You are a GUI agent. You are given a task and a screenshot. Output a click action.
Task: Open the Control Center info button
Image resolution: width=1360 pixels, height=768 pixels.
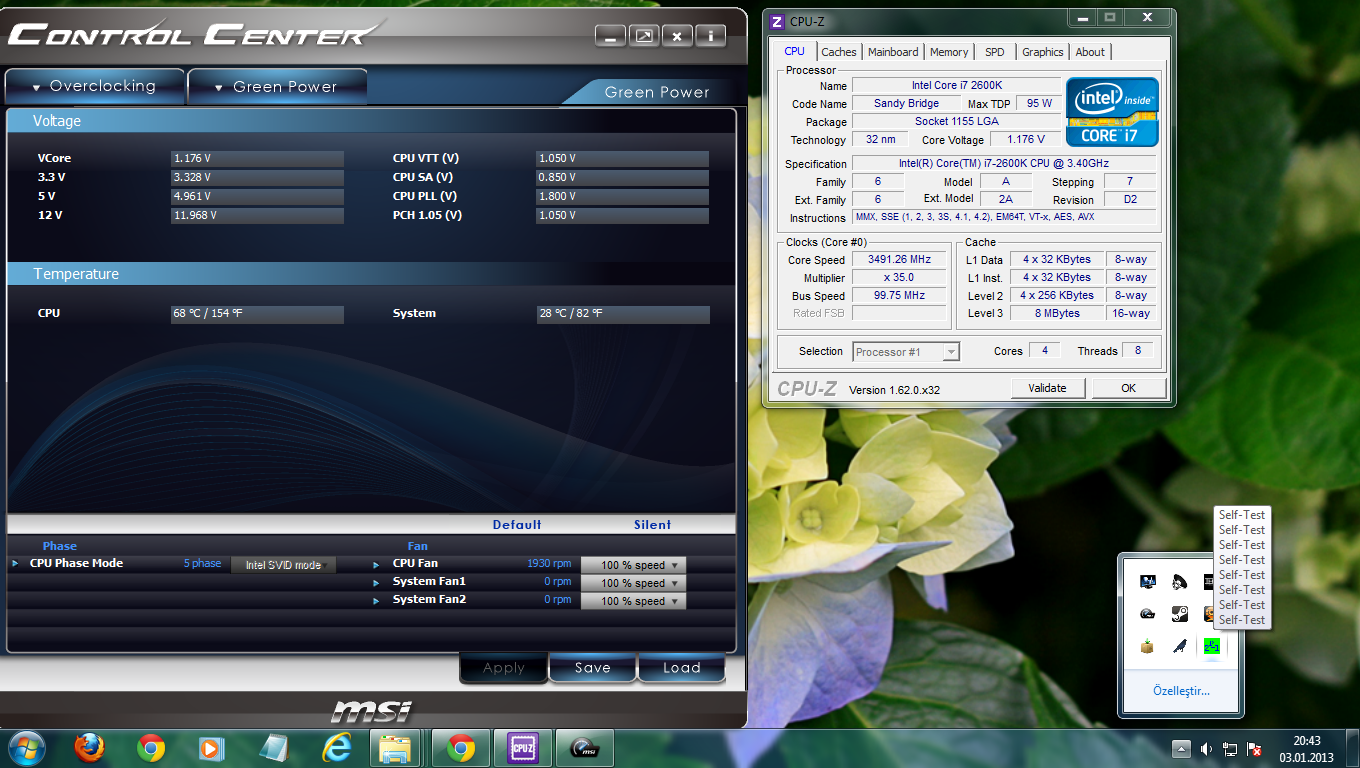[x=710, y=36]
